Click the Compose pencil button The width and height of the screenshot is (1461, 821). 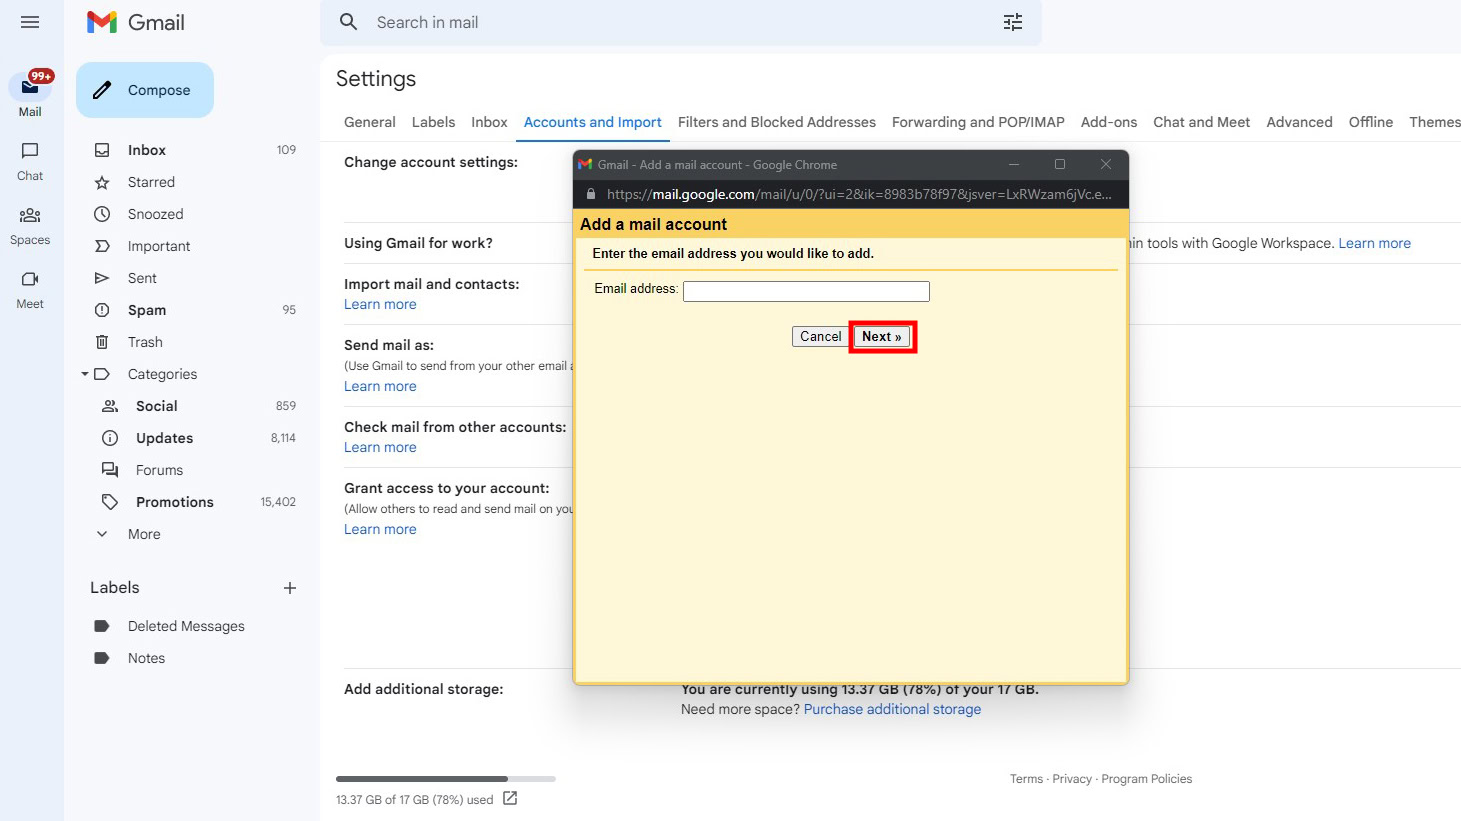pos(145,90)
